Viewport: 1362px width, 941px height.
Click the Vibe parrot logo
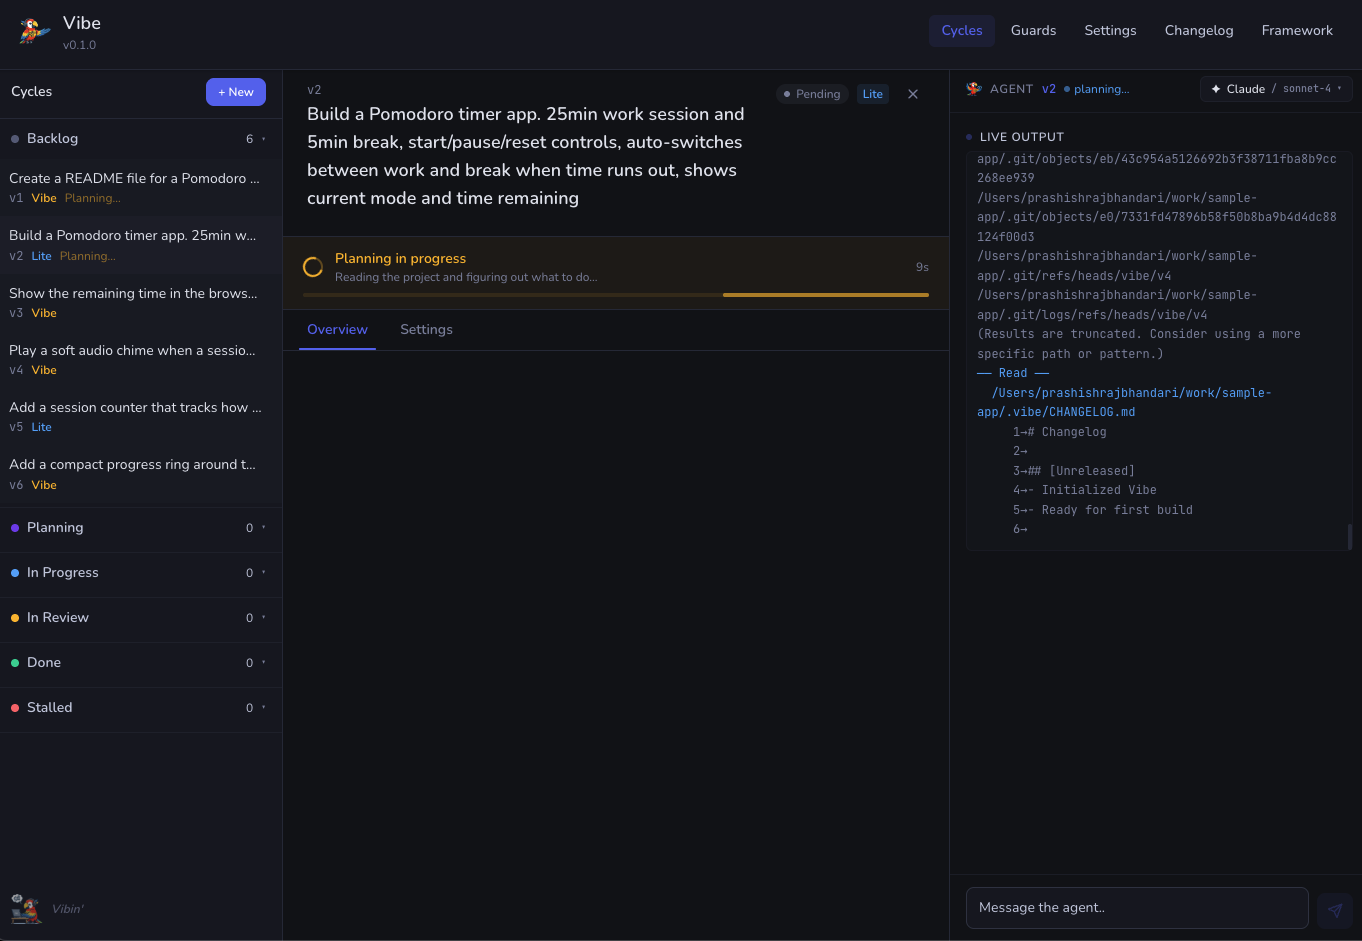coord(31,29)
